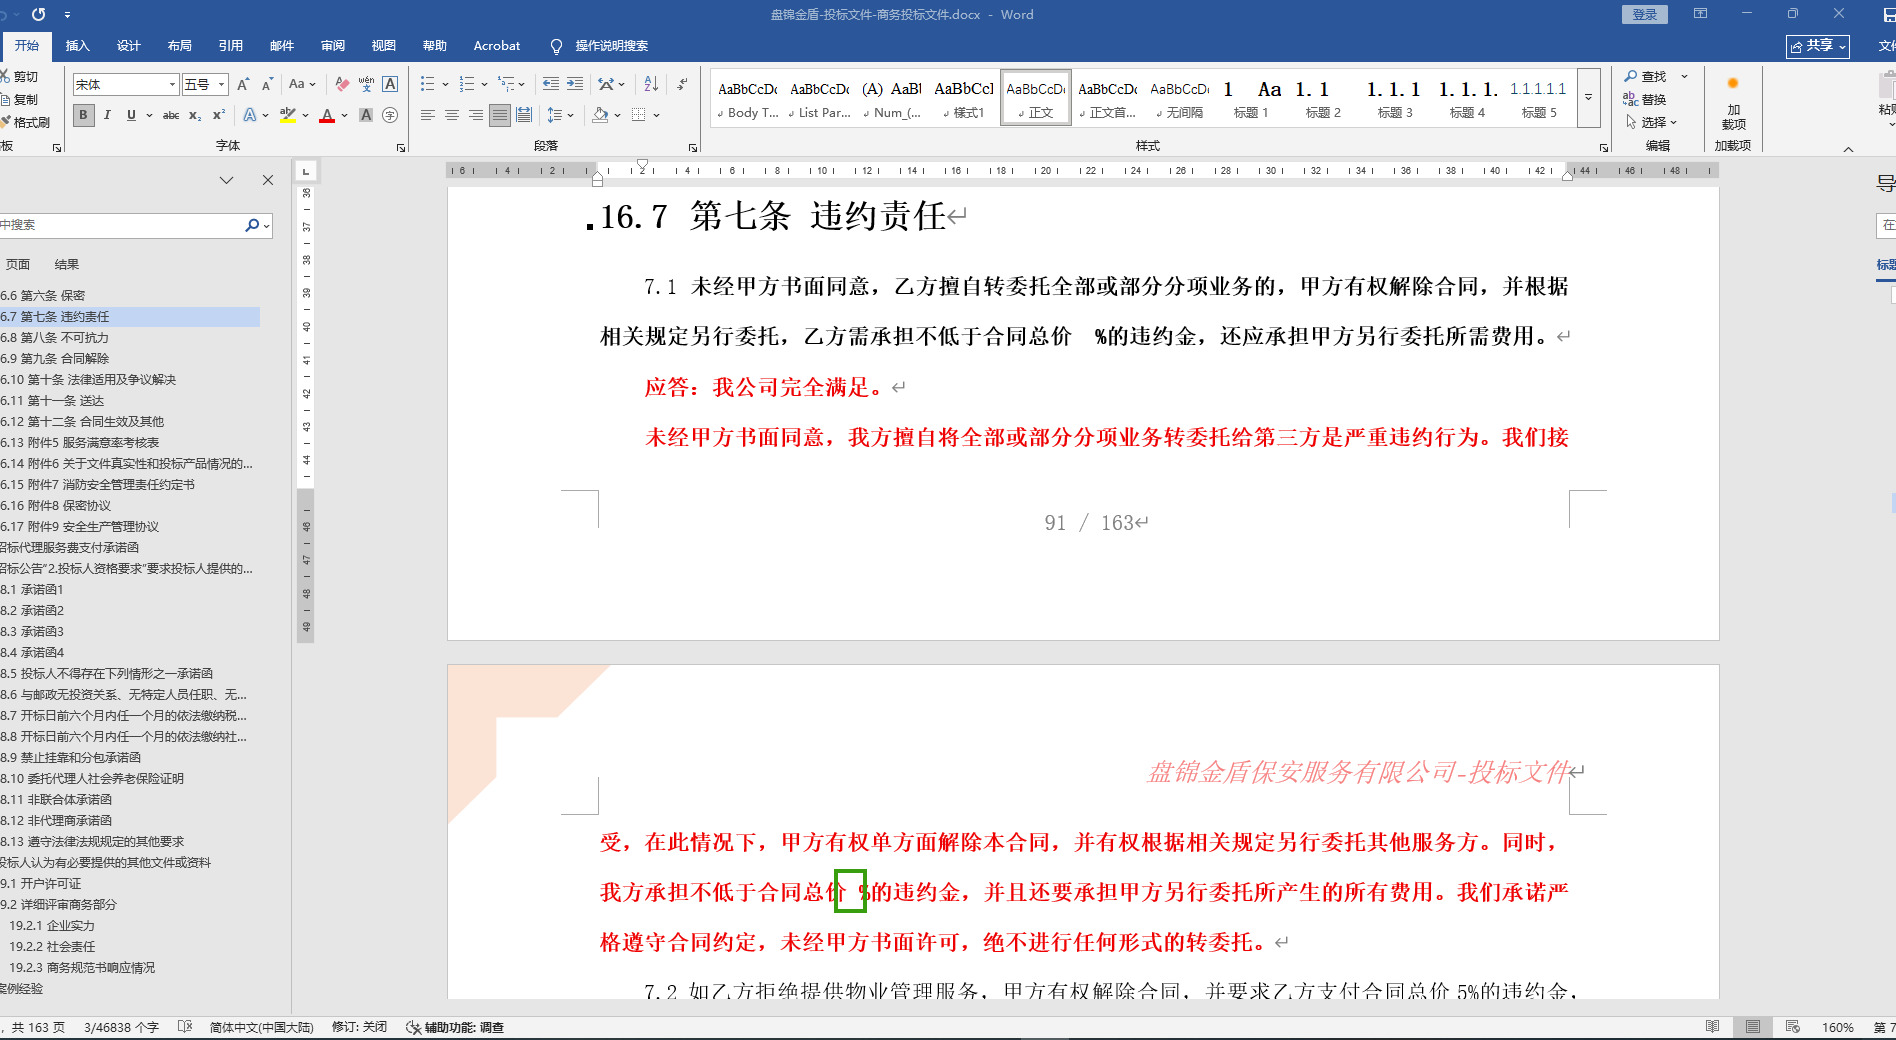Apply character border to selected text

390,85
